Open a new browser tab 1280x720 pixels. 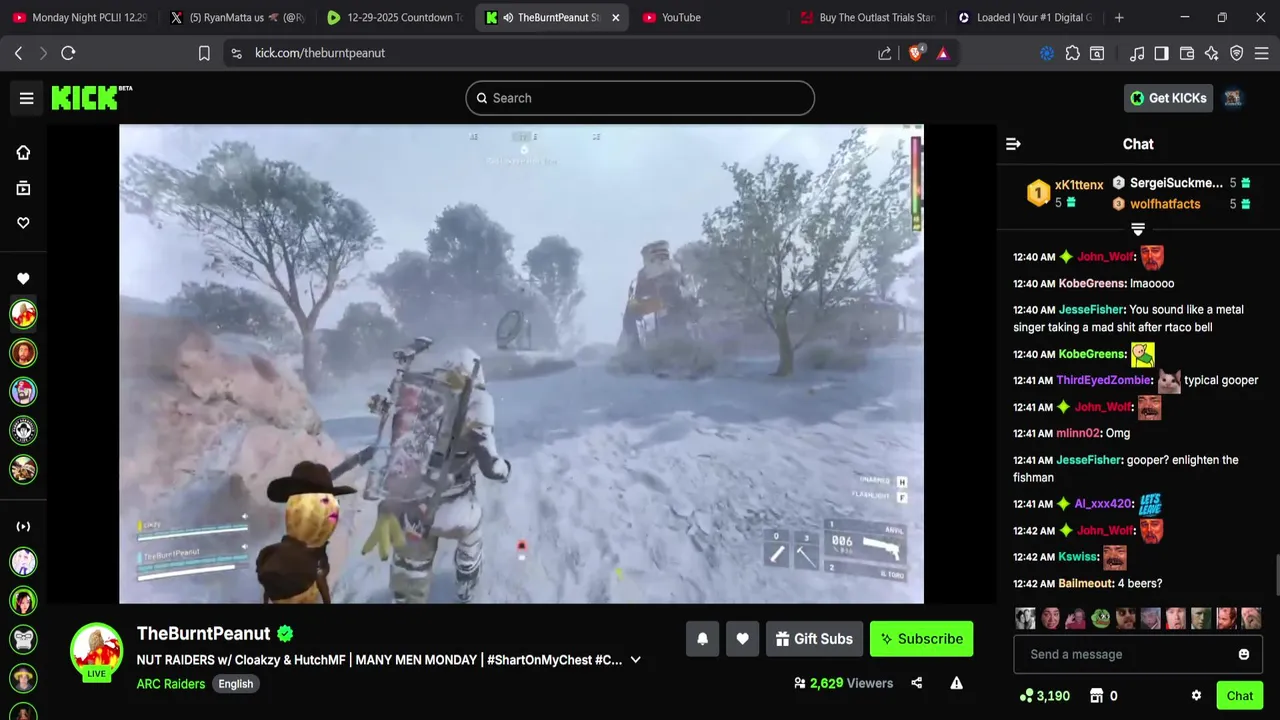pos(1119,17)
